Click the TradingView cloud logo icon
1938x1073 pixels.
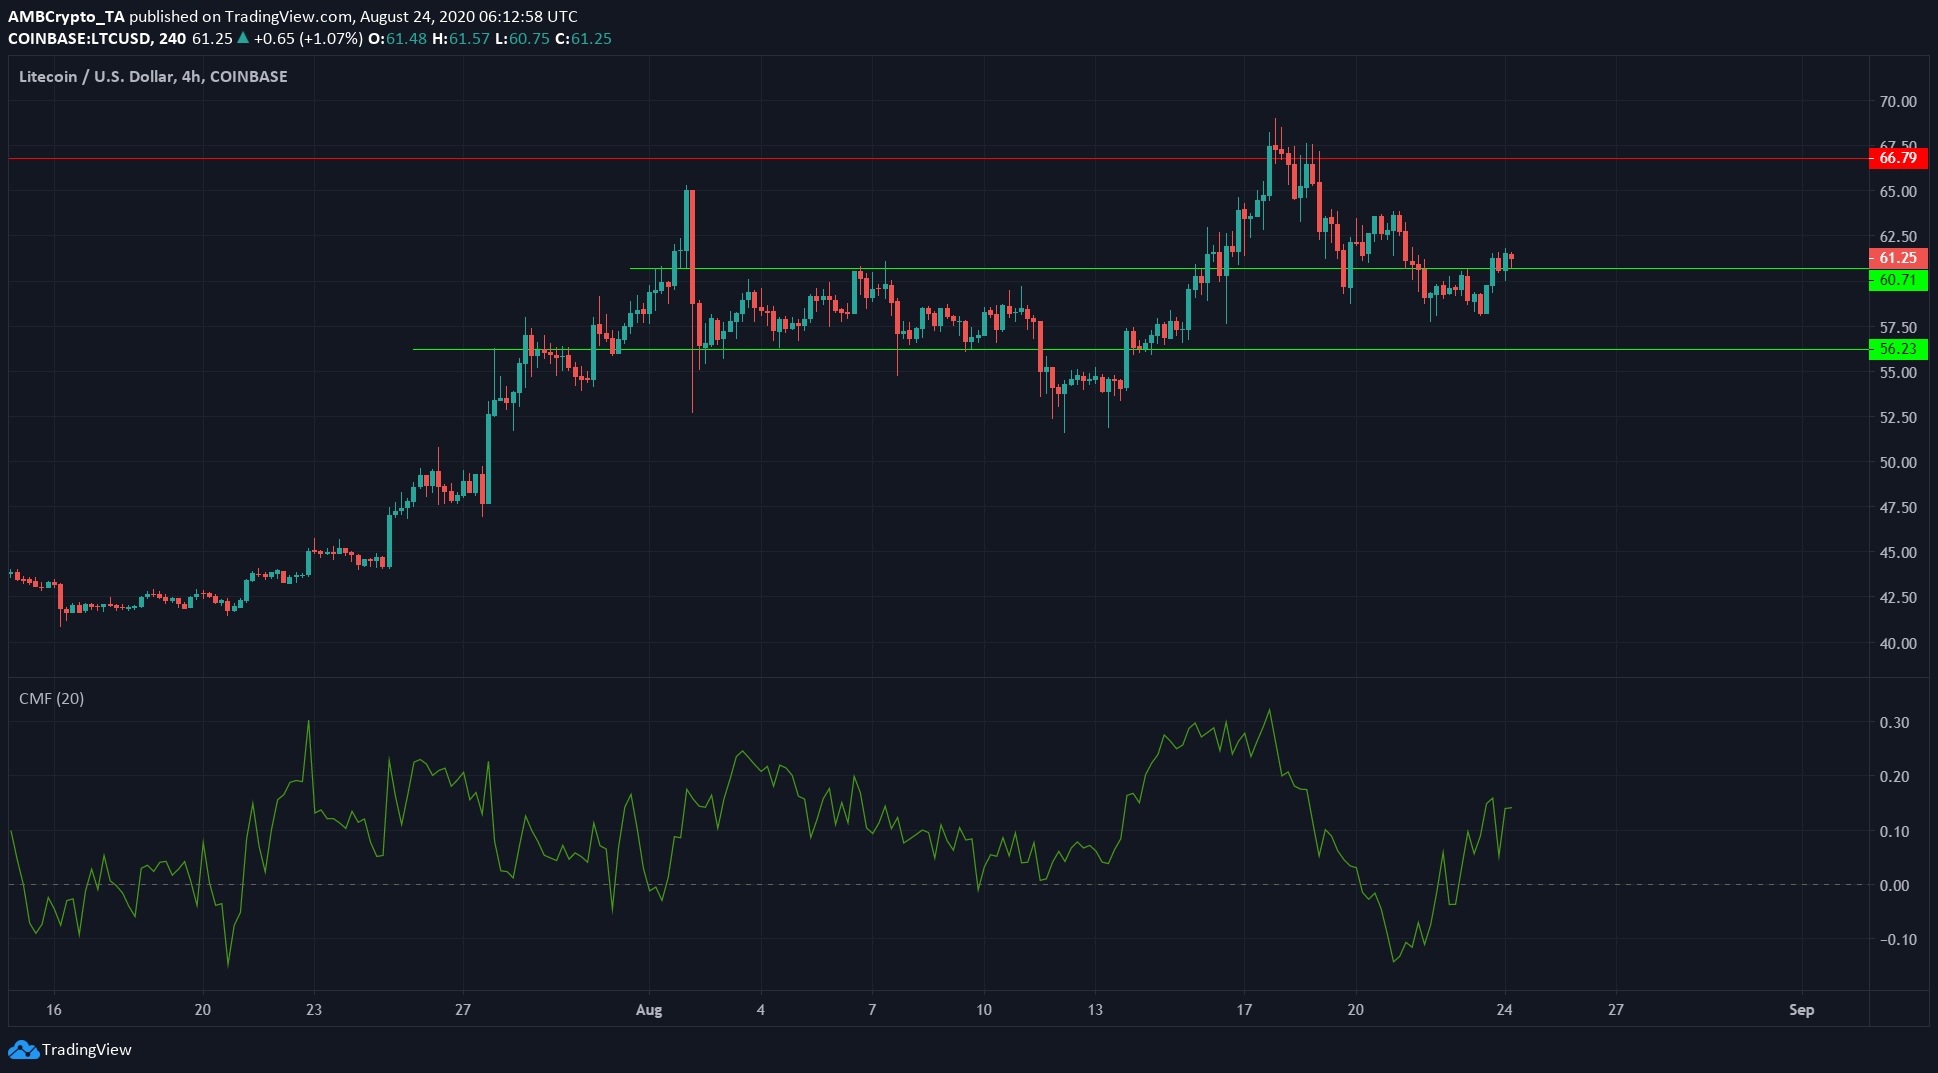coord(23,1049)
